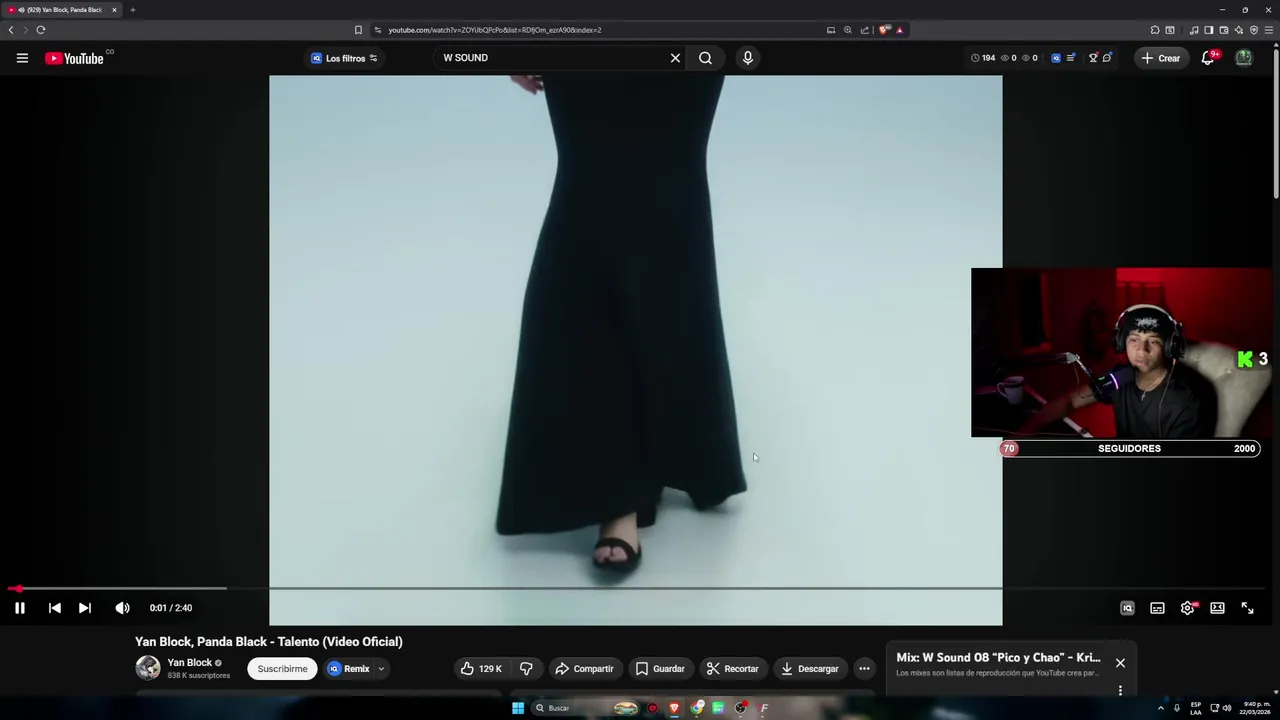
Task: Run search with the magnifier button
Action: [706, 58]
